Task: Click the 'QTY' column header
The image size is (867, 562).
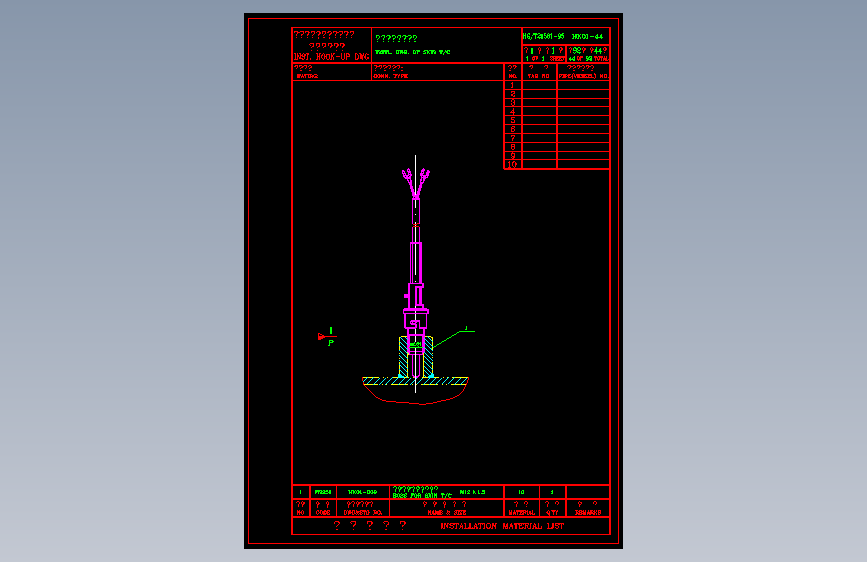Action: coord(552,513)
